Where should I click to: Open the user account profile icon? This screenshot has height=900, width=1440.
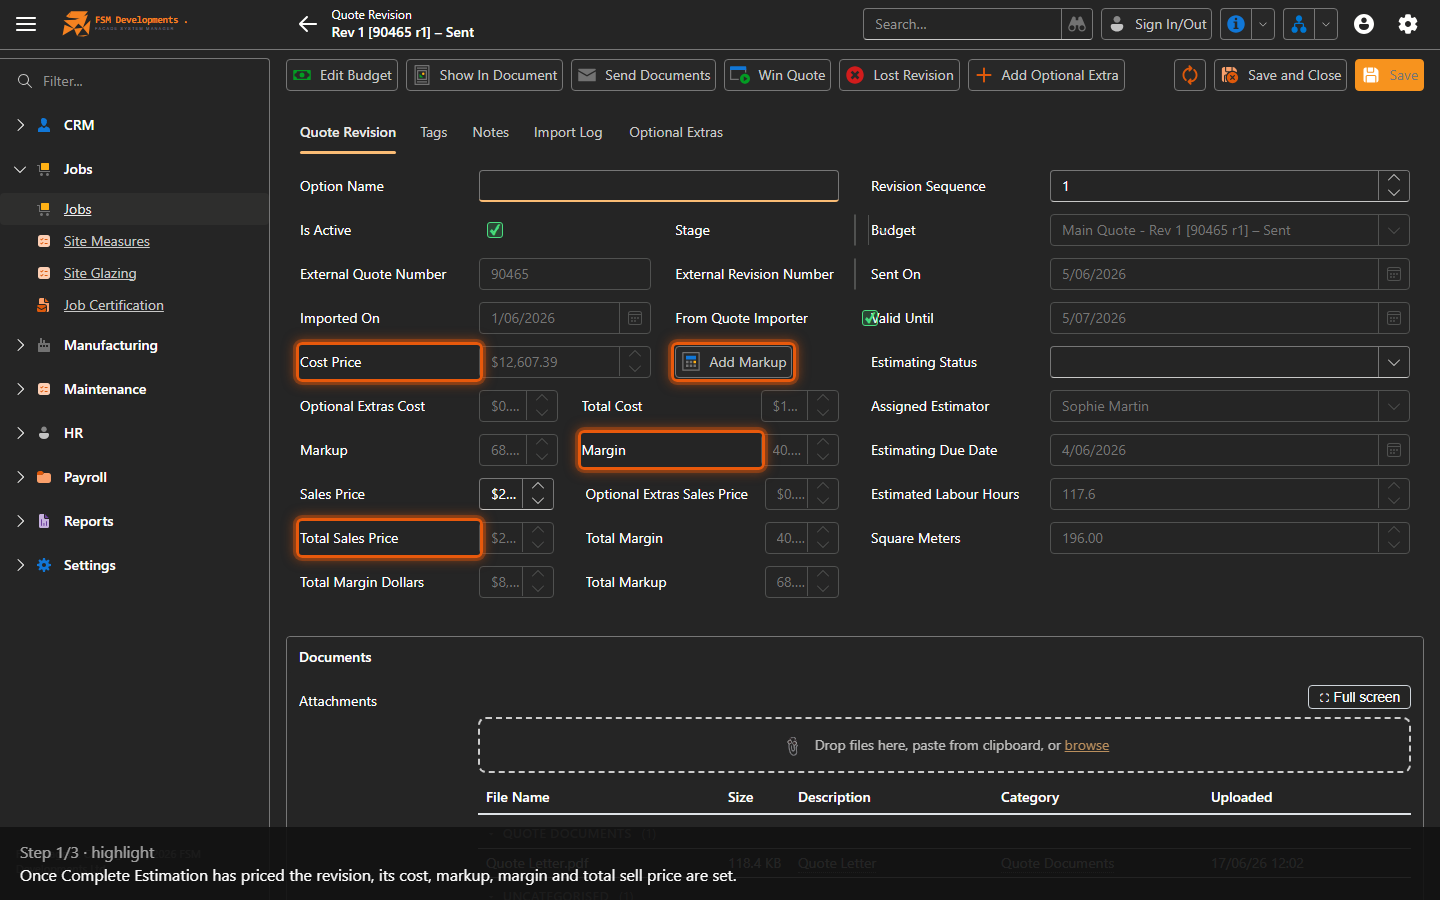(1364, 24)
